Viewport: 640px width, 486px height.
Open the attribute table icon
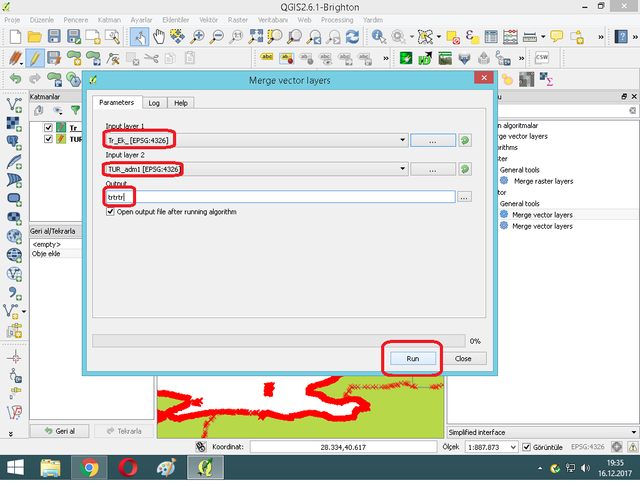click(491, 37)
